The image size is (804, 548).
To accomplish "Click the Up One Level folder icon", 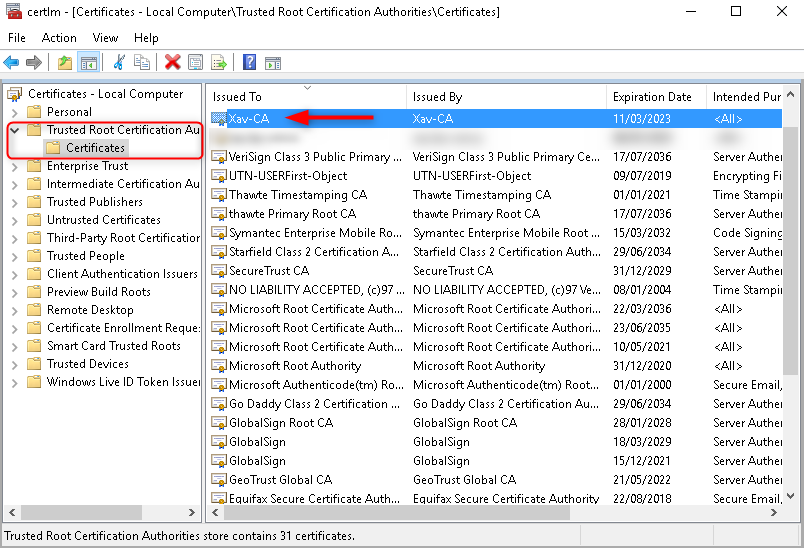I will tap(65, 62).
